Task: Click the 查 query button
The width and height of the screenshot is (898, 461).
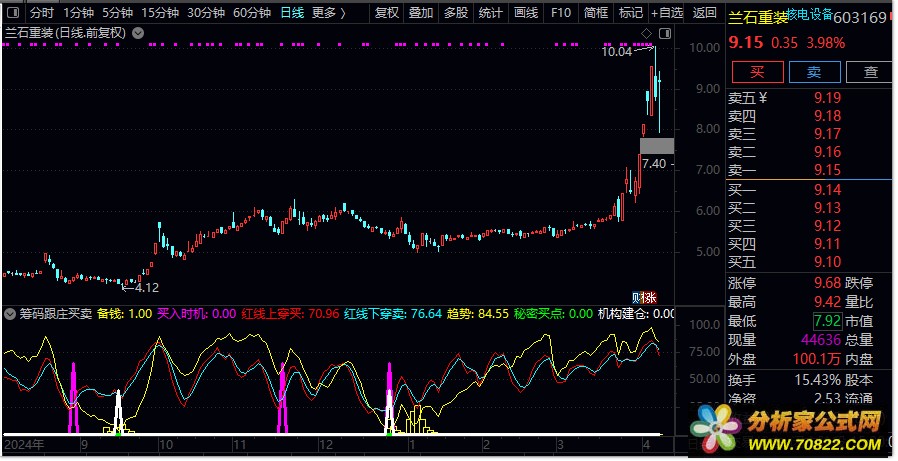Action: [871, 72]
